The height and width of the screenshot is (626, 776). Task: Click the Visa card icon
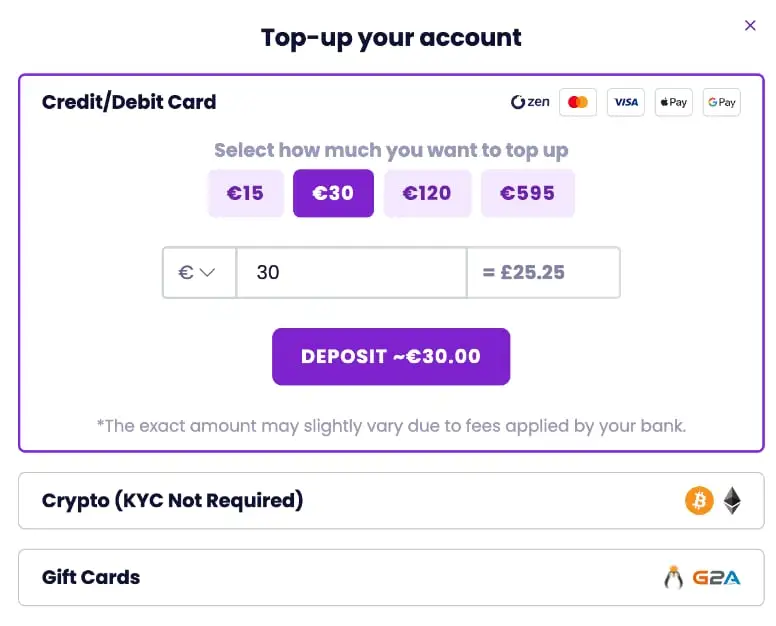(626, 102)
